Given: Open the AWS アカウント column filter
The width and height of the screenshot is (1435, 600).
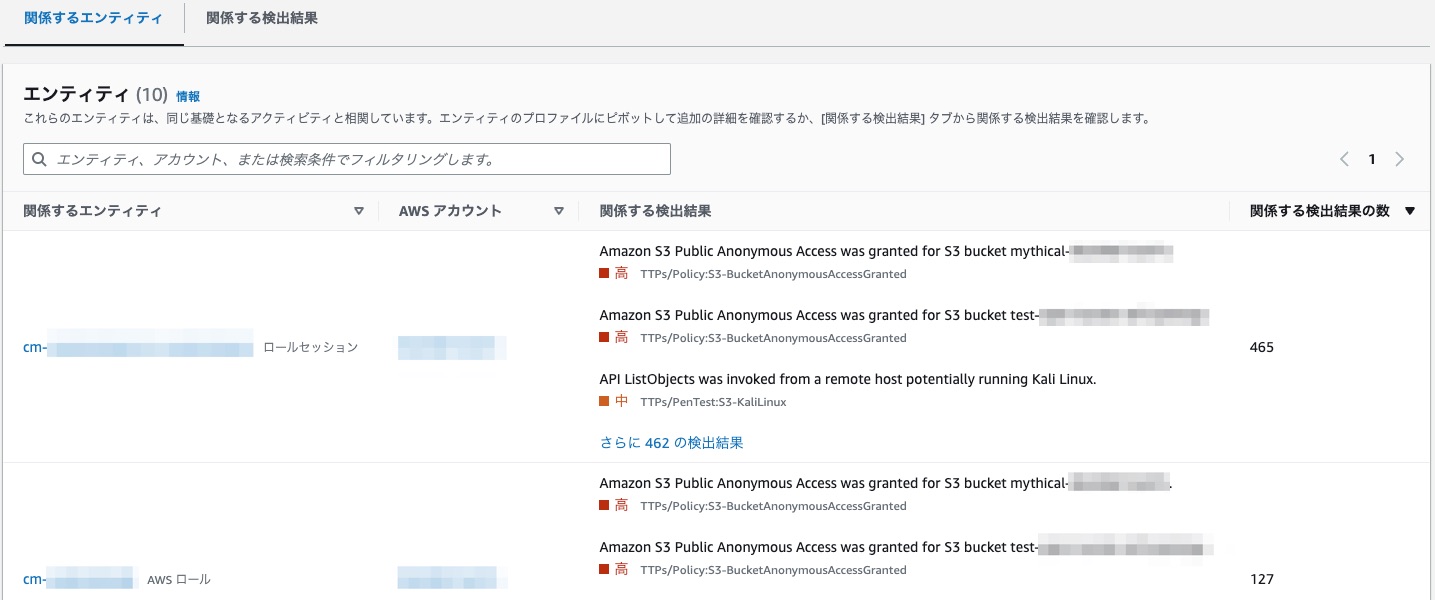Looking at the screenshot, I should coord(560,211).
